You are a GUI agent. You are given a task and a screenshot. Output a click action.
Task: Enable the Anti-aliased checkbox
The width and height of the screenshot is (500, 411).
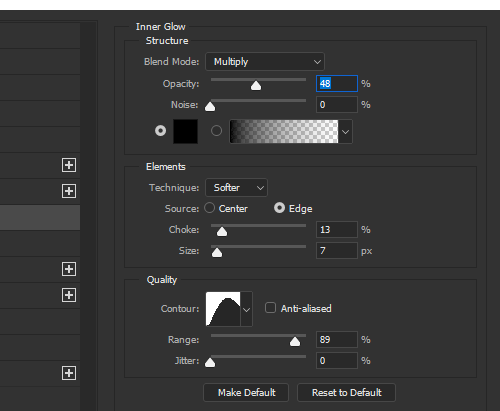pyautogui.click(x=270, y=308)
